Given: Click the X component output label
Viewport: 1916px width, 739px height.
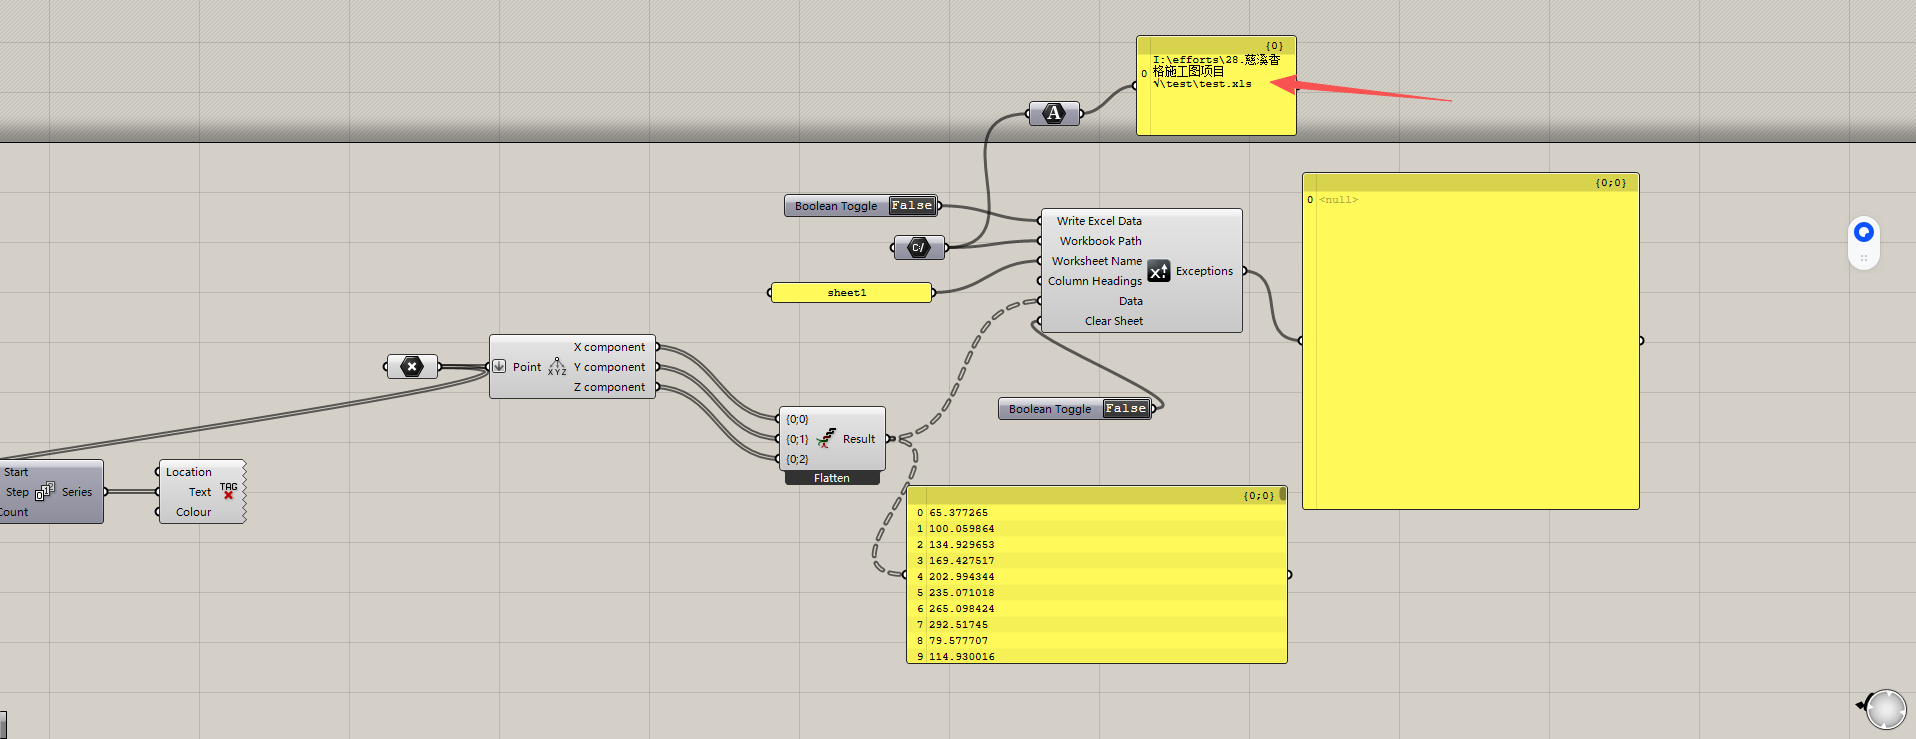Looking at the screenshot, I should pos(609,347).
